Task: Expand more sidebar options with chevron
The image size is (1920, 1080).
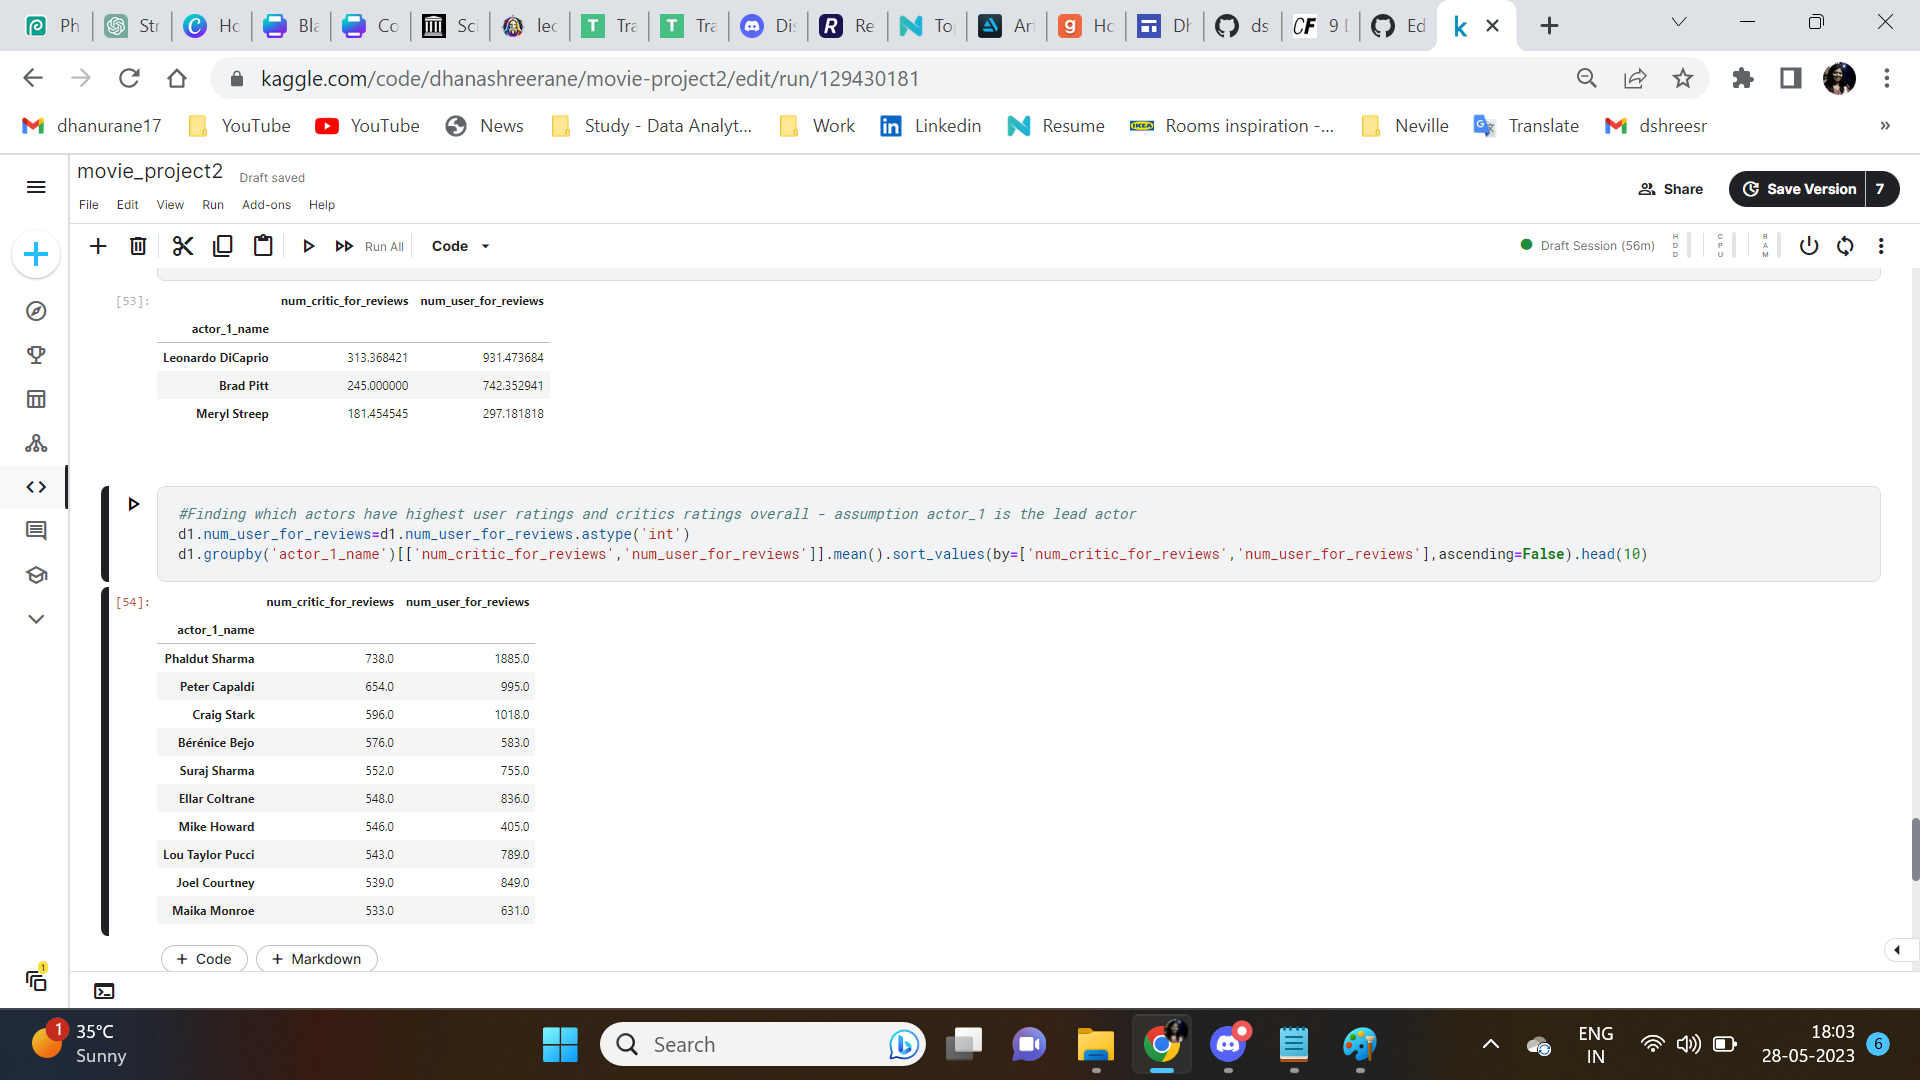Action: pyautogui.click(x=36, y=618)
